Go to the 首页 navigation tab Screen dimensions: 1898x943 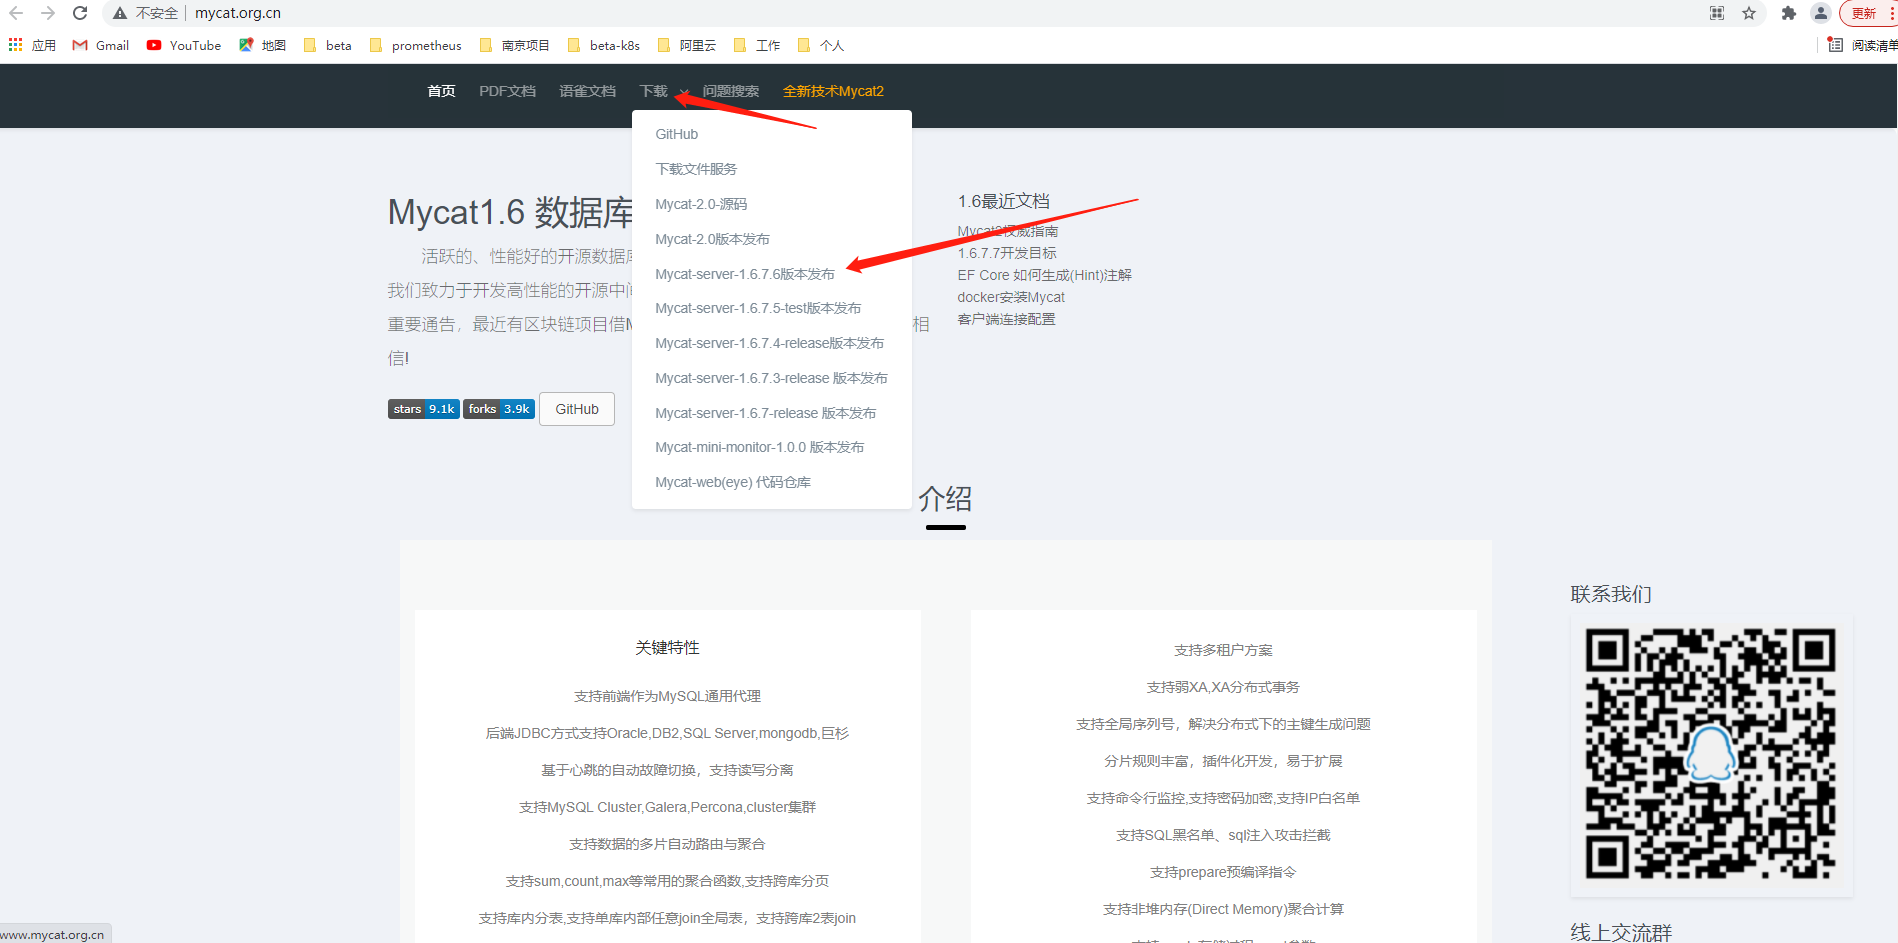tap(441, 91)
